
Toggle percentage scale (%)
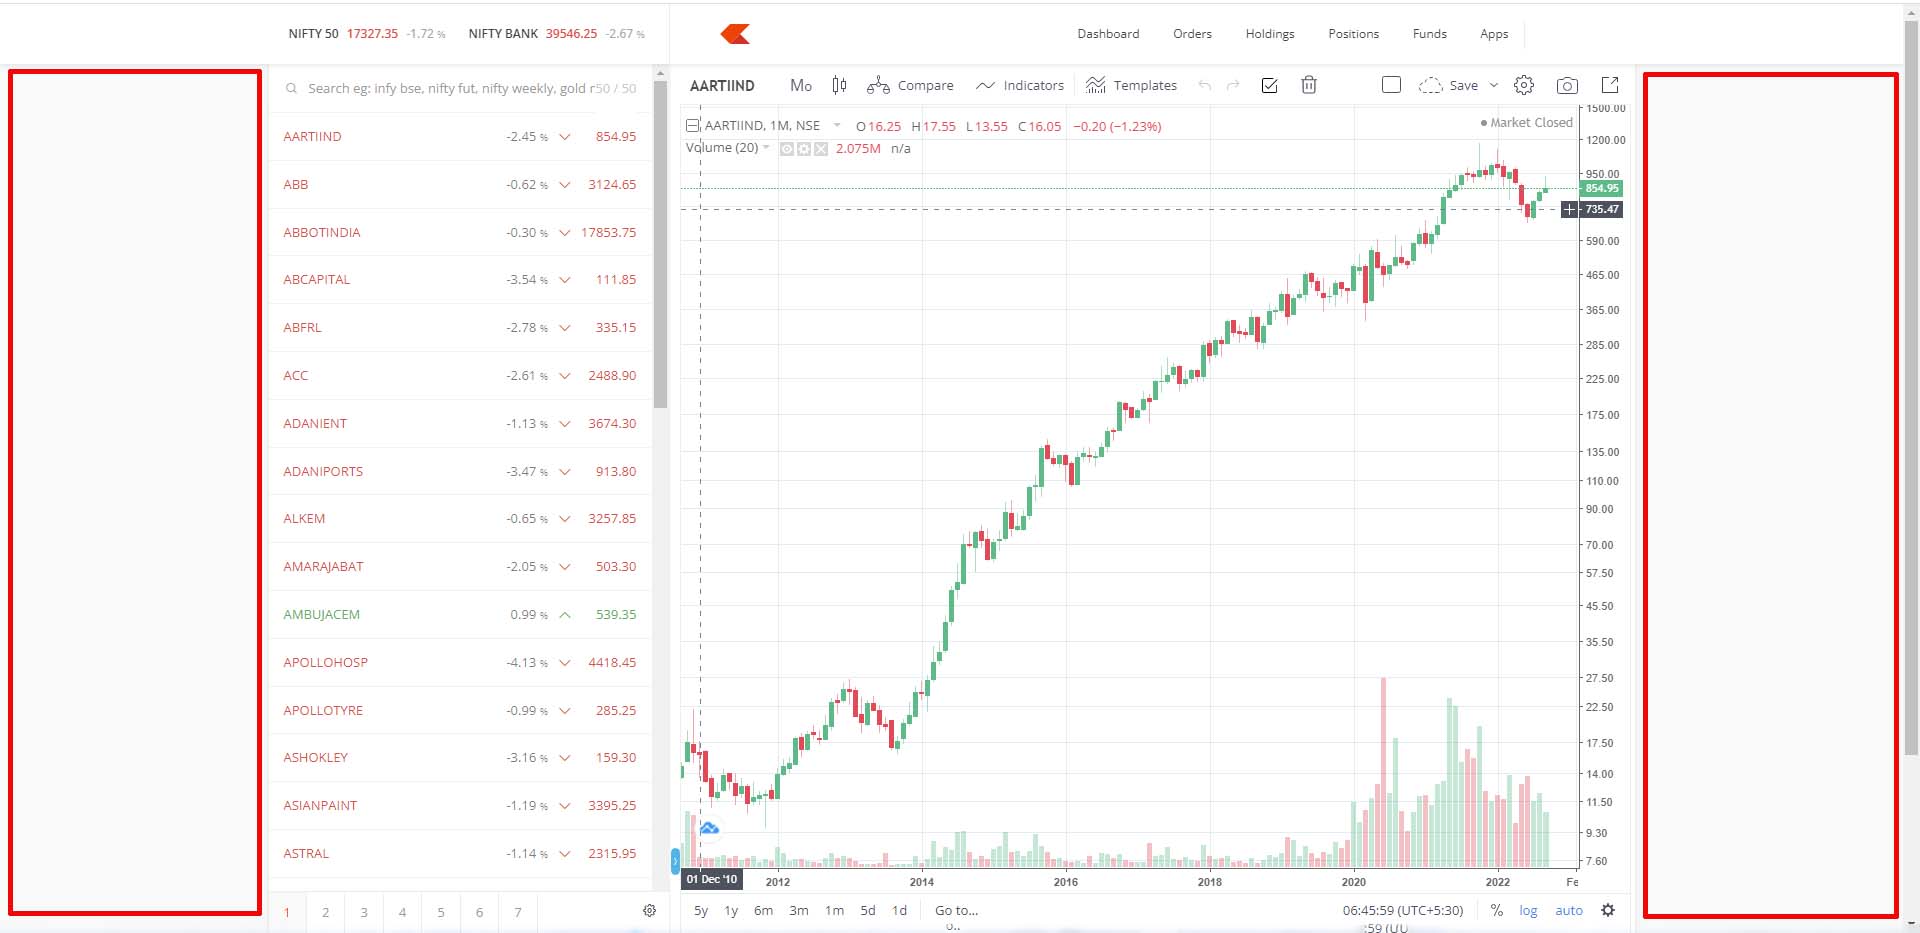(1496, 910)
